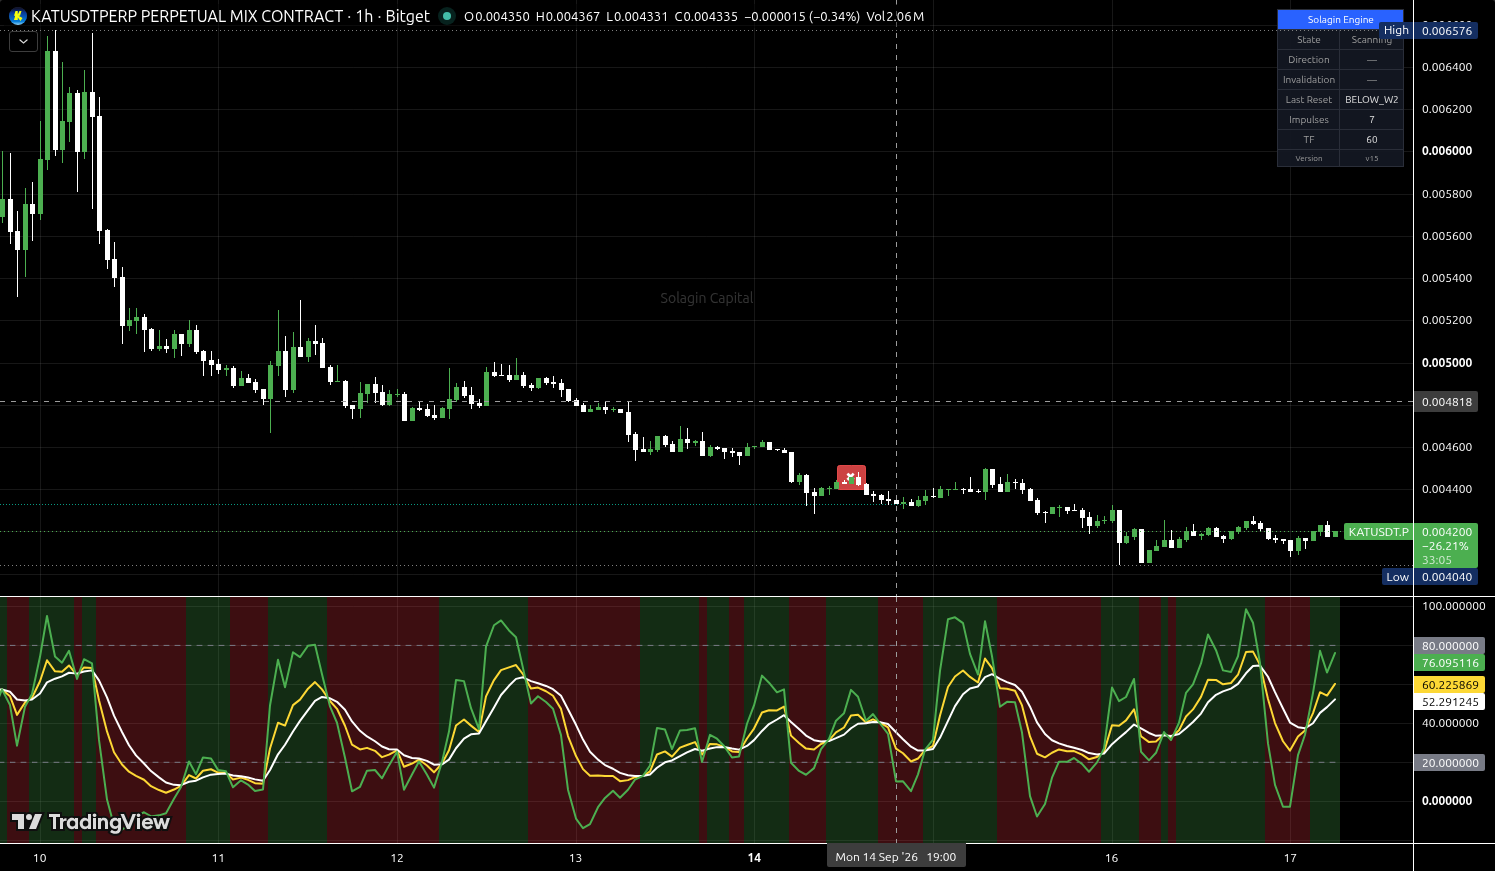Click the Impulses label in table
Image resolution: width=1495 pixels, height=871 pixels.
(1308, 120)
